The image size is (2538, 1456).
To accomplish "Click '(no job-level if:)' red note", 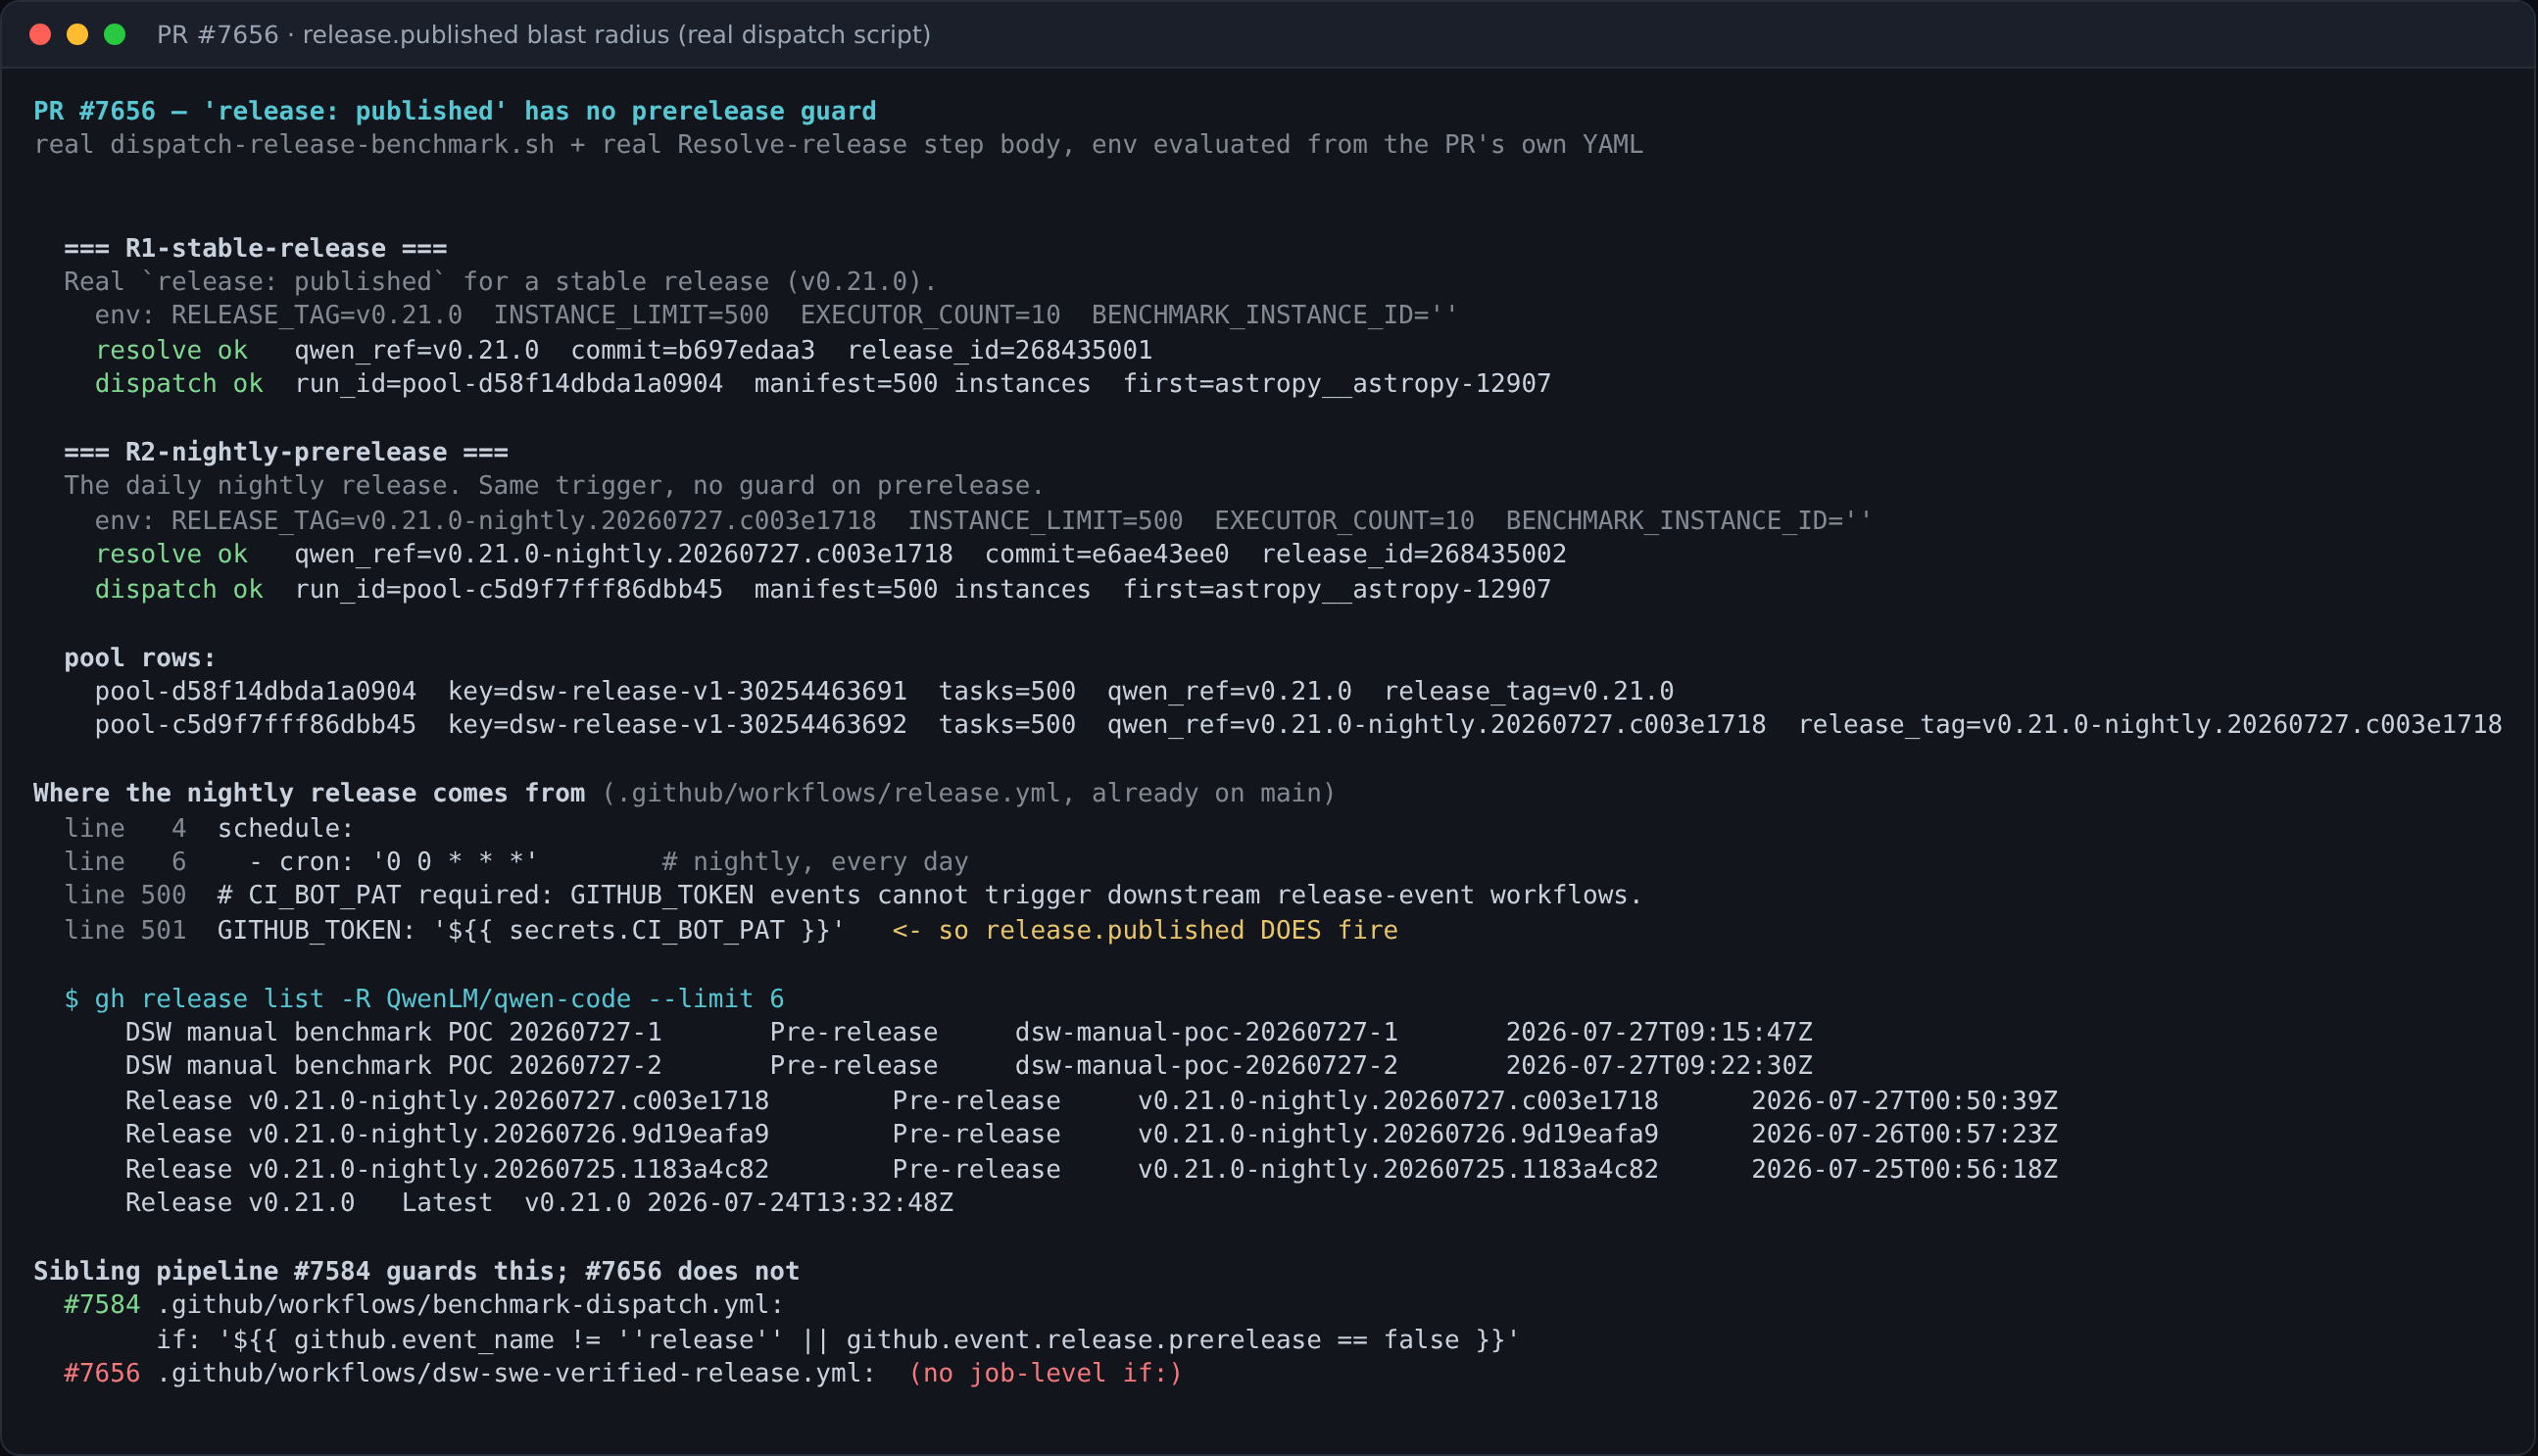I will pyautogui.click(x=1045, y=1374).
